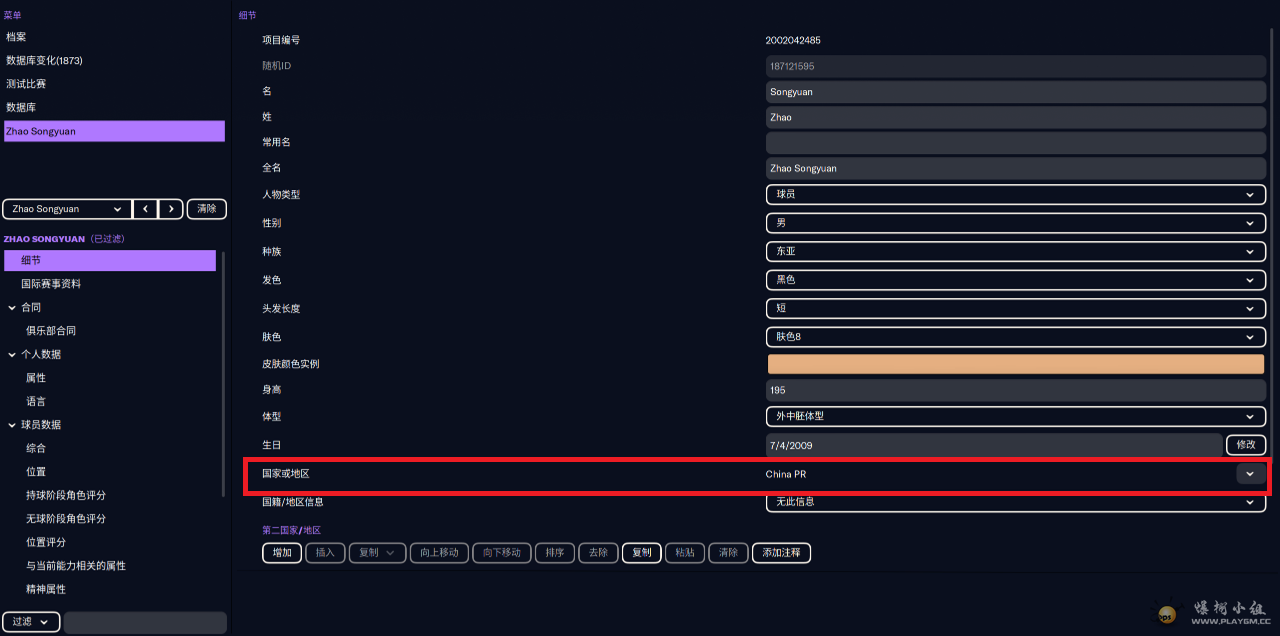1280x636 pixels.
Task: Click the filter text box beside 过滤
Action: 146,622
